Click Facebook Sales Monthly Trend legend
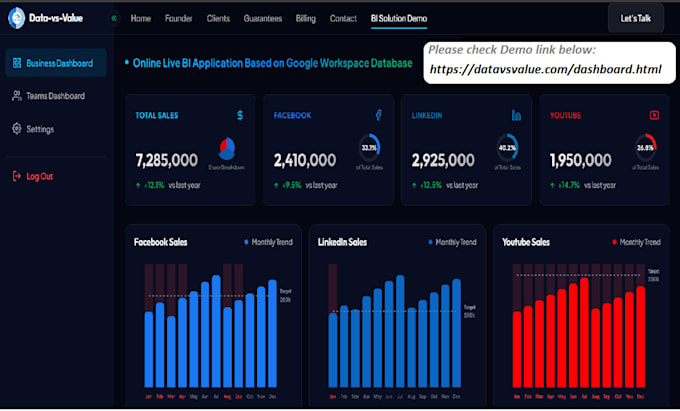This screenshot has width=680, height=411. (x=268, y=242)
